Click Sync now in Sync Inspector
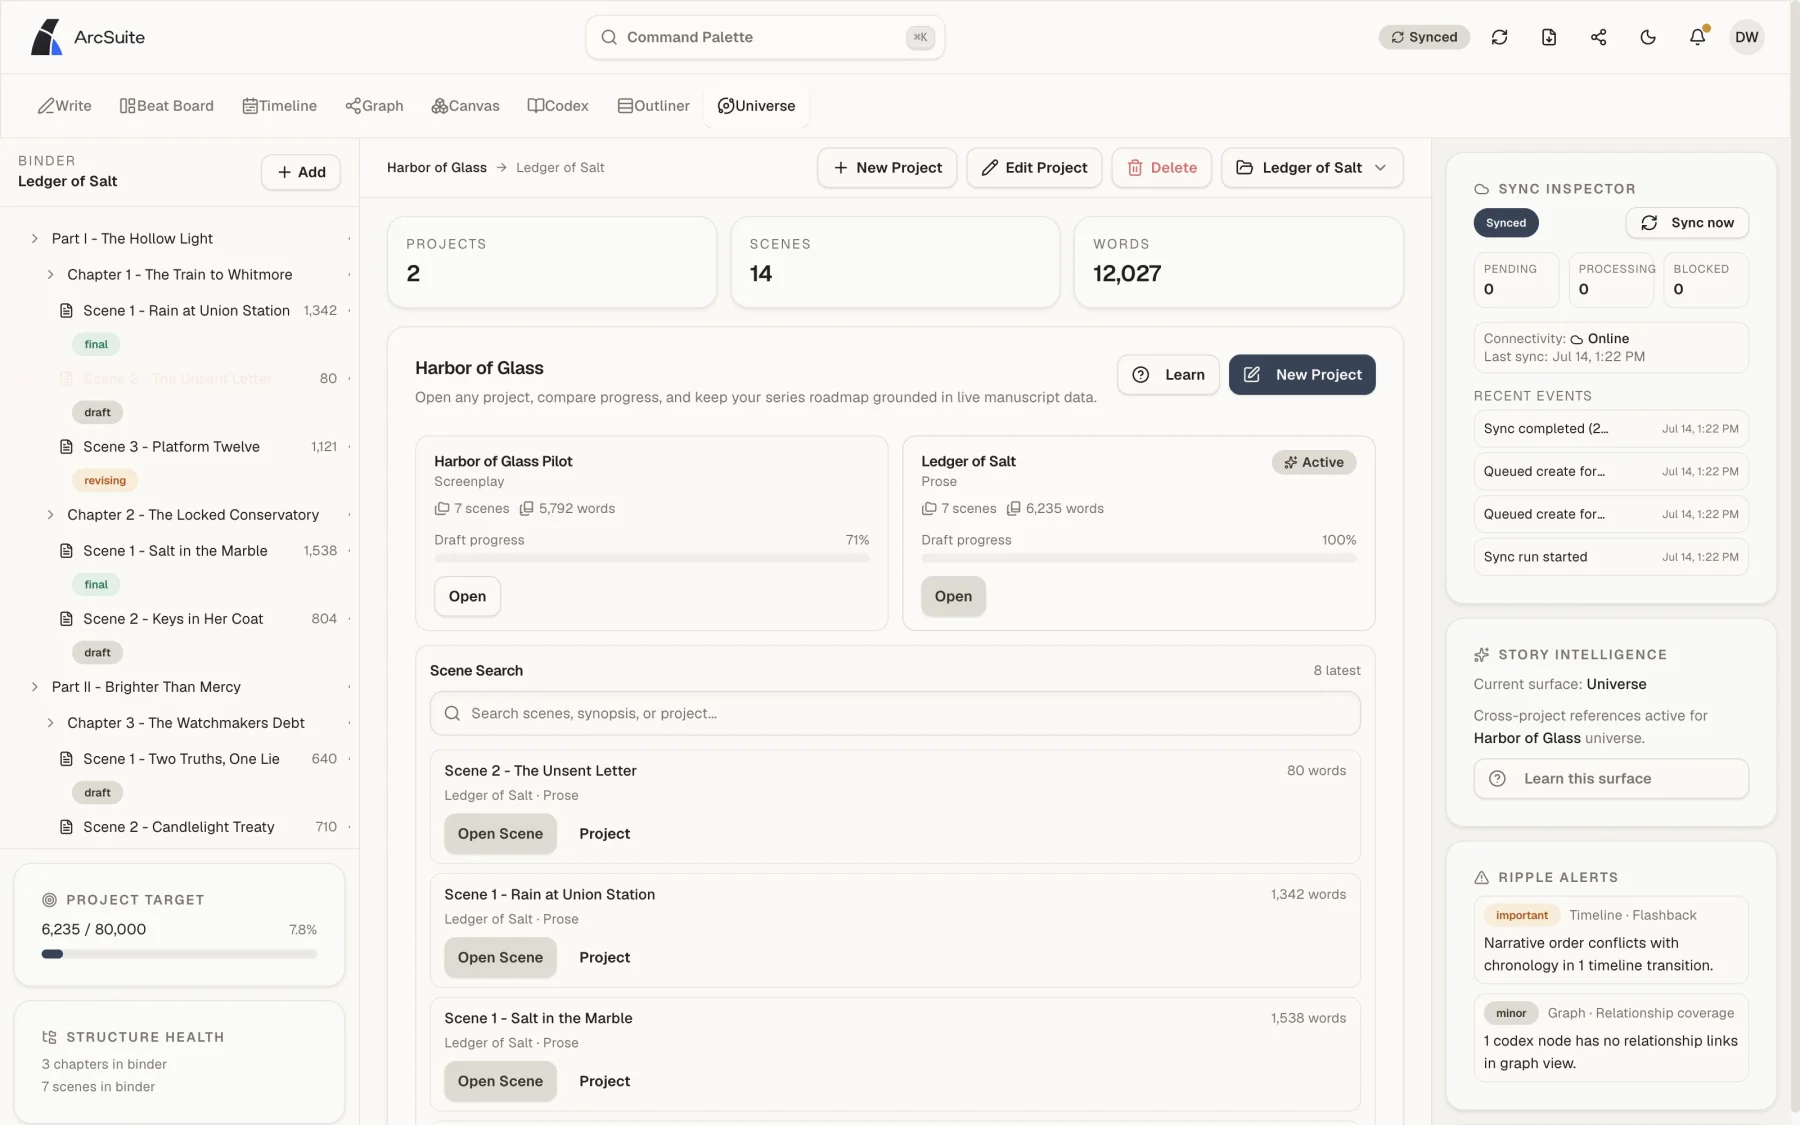The image size is (1800, 1125). pyautogui.click(x=1687, y=223)
